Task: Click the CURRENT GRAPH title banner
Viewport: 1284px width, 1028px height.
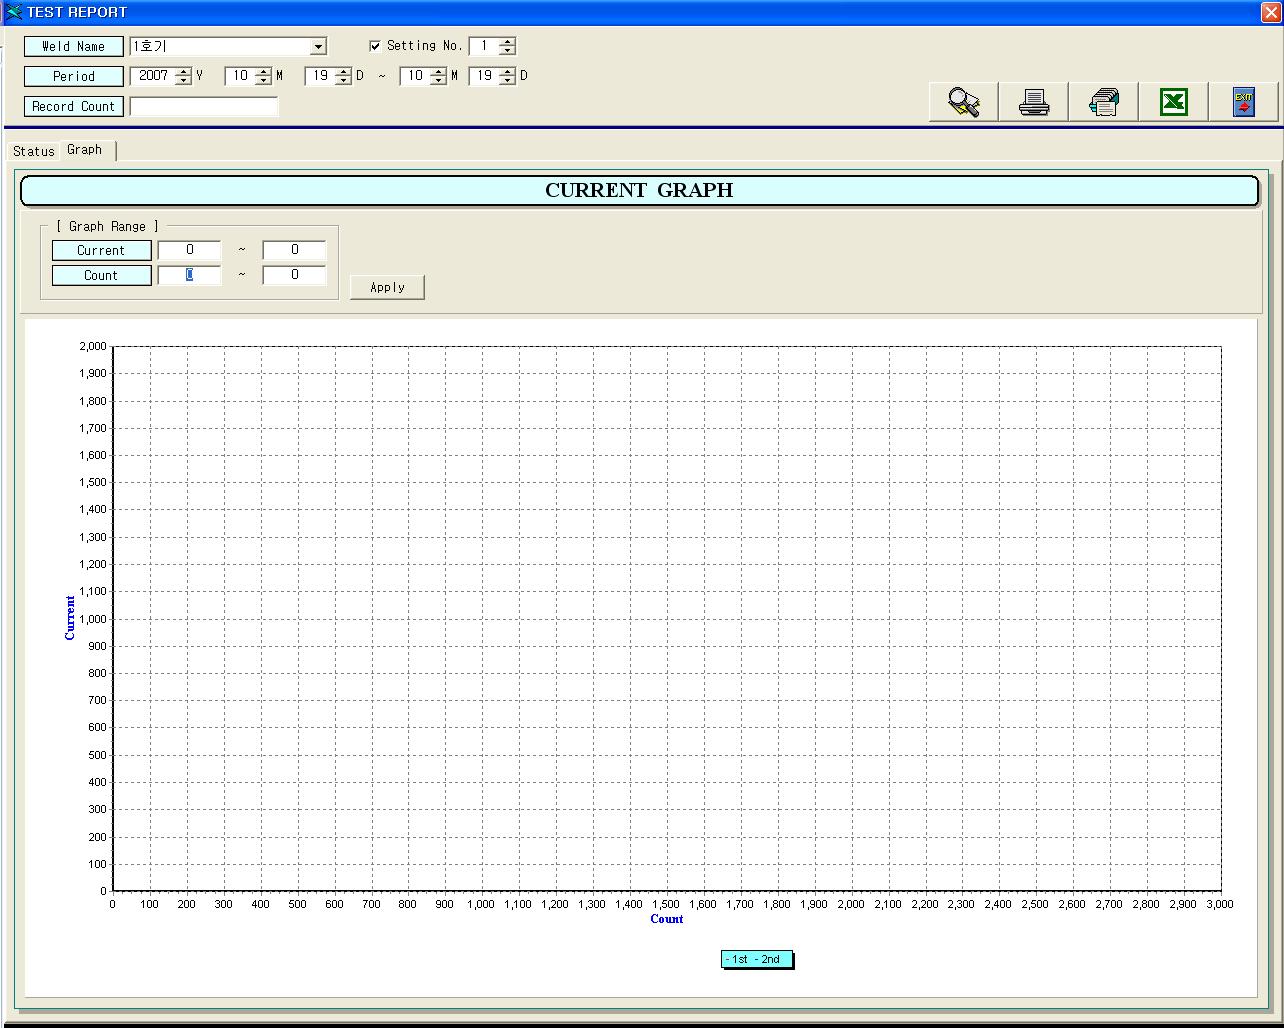Action: pos(639,190)
